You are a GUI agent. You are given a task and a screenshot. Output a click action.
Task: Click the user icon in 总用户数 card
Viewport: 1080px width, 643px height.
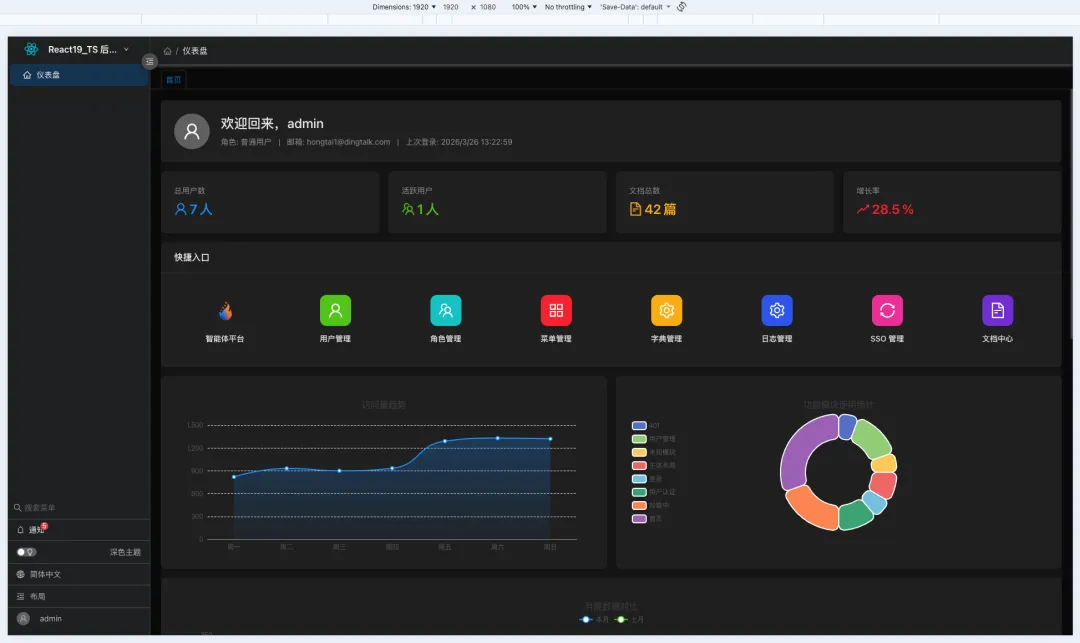coord(180,209)
